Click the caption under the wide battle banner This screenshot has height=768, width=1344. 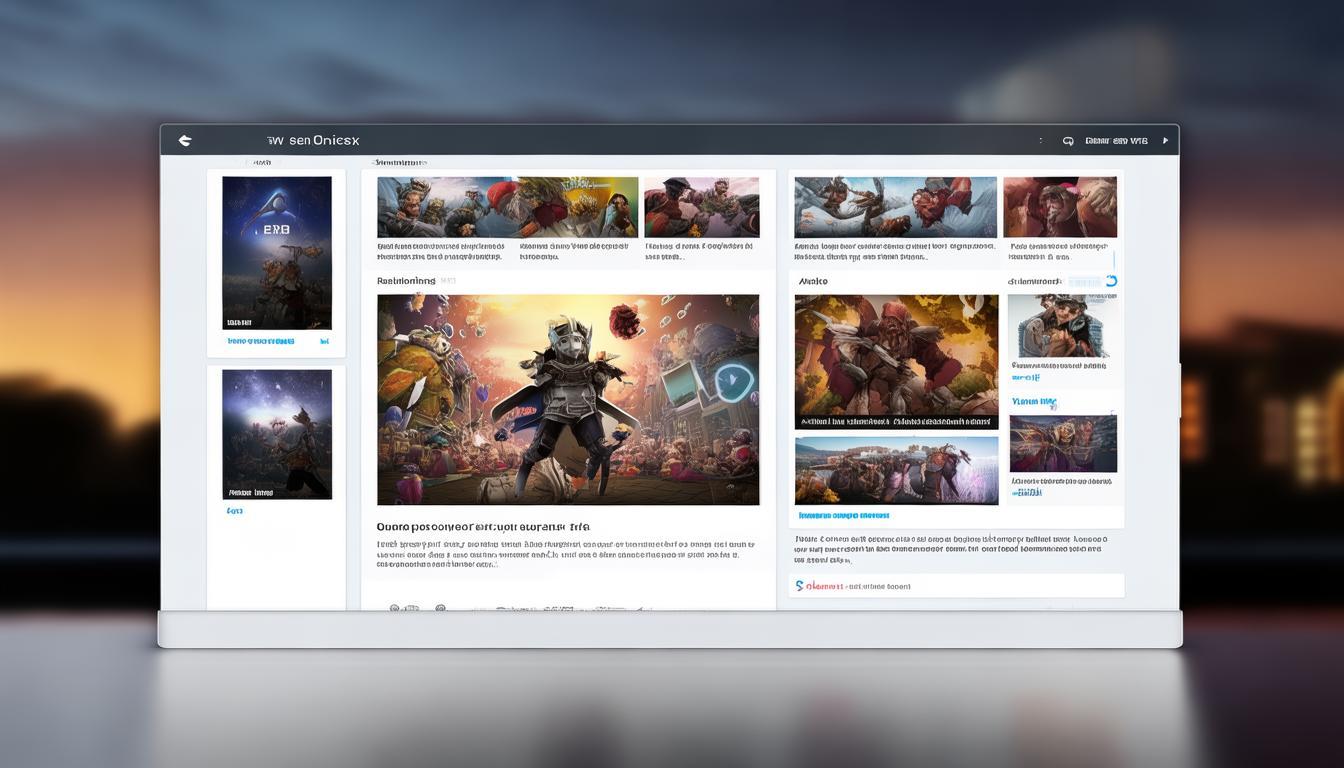pyautogui.click(x=441, y=251)
